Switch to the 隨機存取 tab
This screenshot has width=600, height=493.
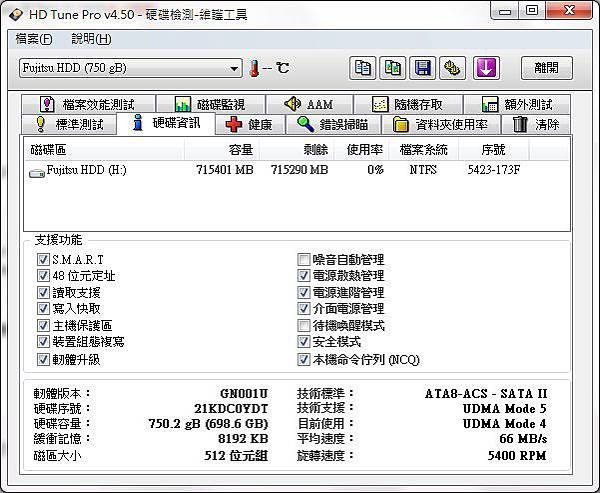(408, 104)
